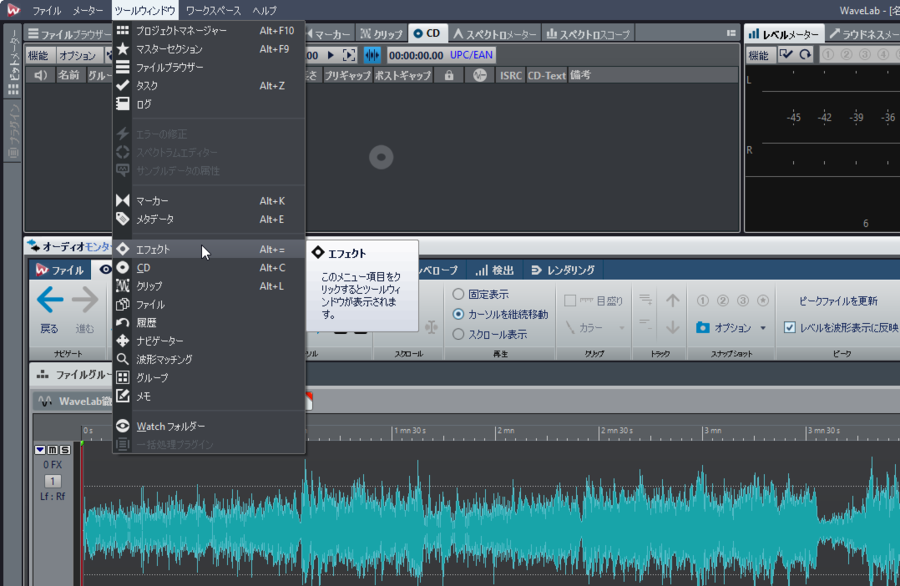Uncheck レベルを波形表示に反映 checkbox

pyautogui.click(x=790, y=327)
